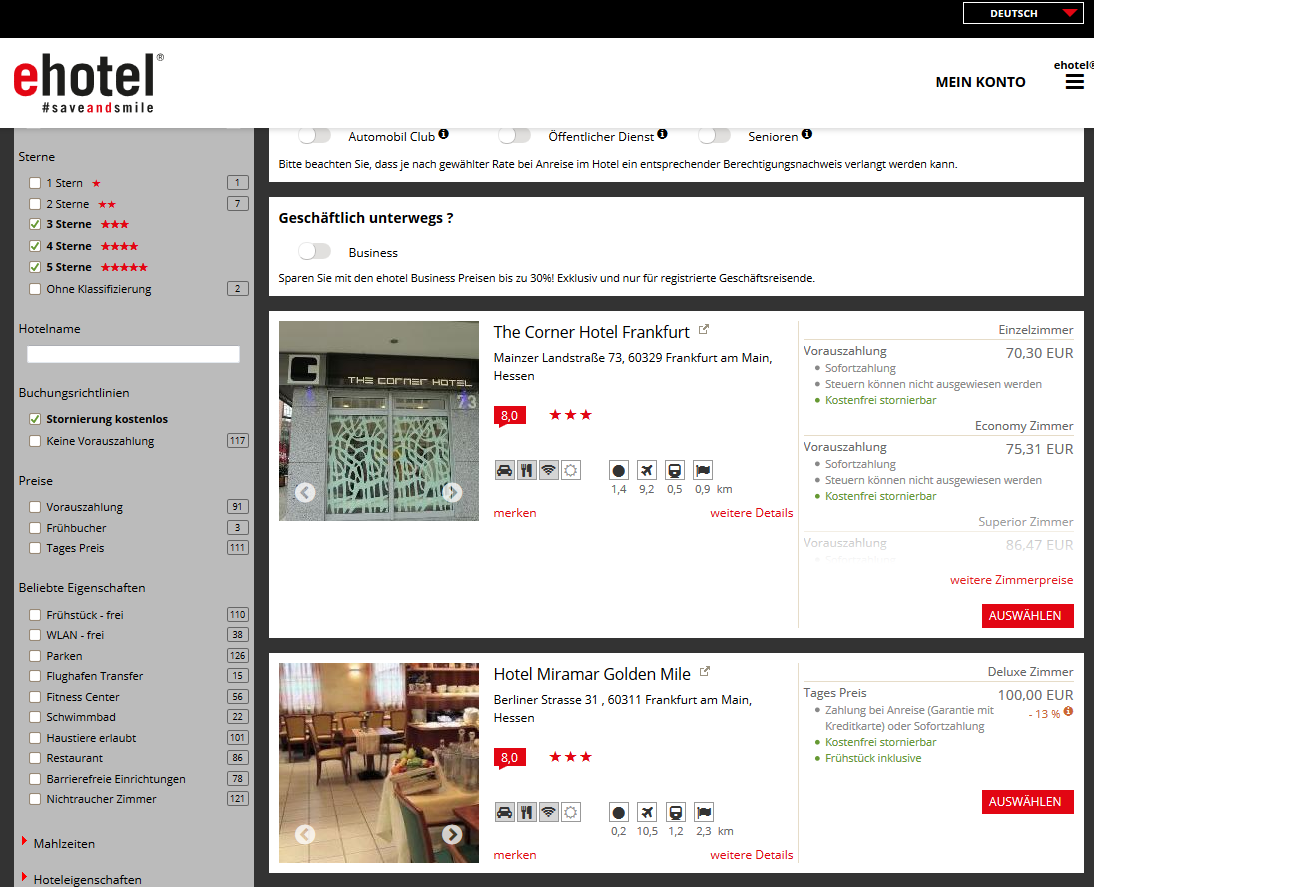Image resolution: width=1293 pixels, height=887 pixels.
Task: Check the 1 Stern filter
Action: point(35,183)
